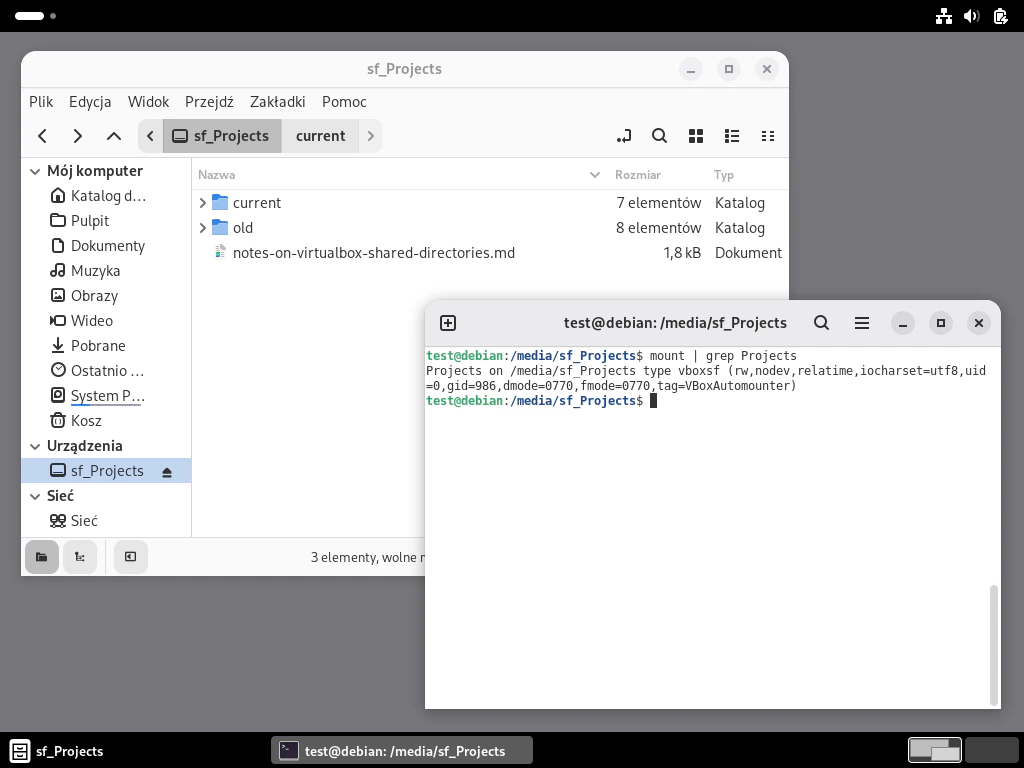The height and width of the screenshot is (768, 1024).
Task: Open the Zakładki menu
Action: coord(277,101)
